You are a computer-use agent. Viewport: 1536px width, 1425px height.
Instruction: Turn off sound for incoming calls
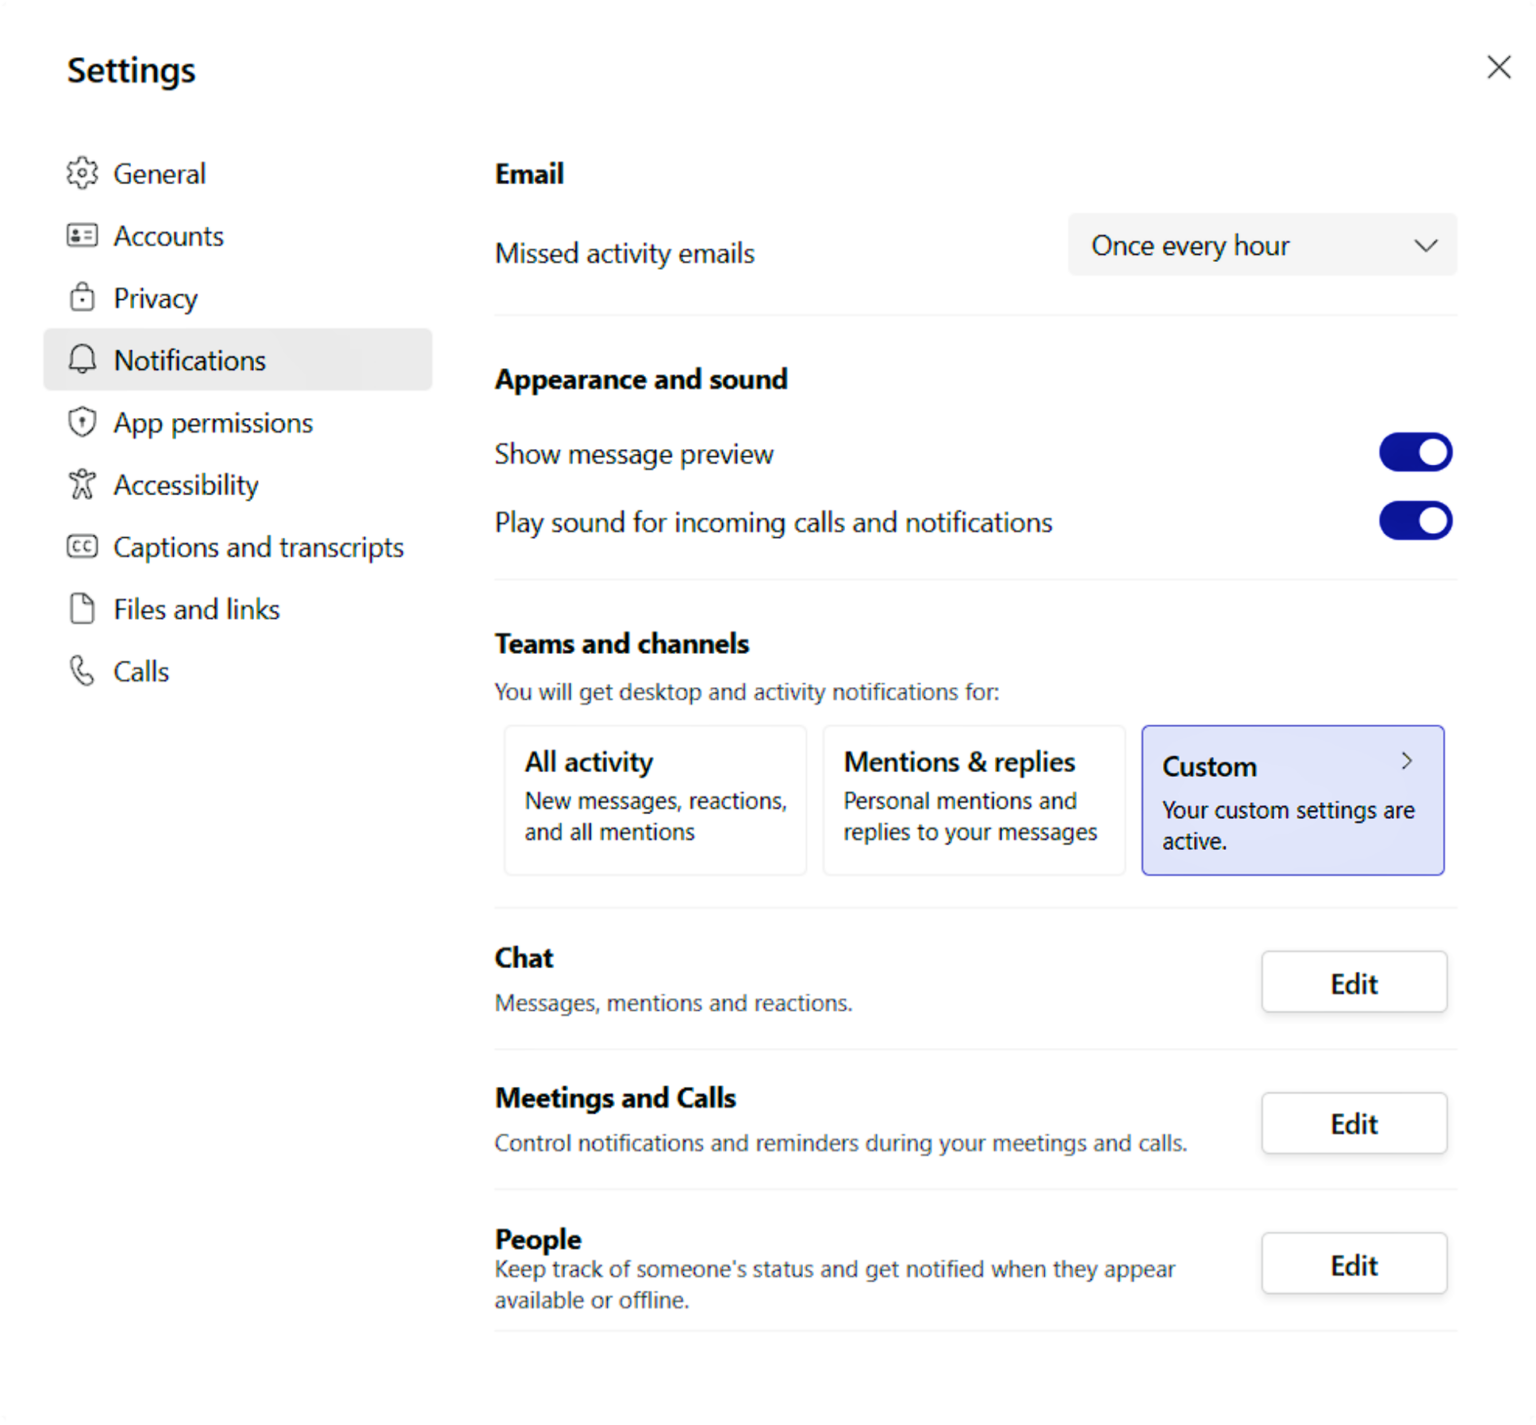(1415, 521)
